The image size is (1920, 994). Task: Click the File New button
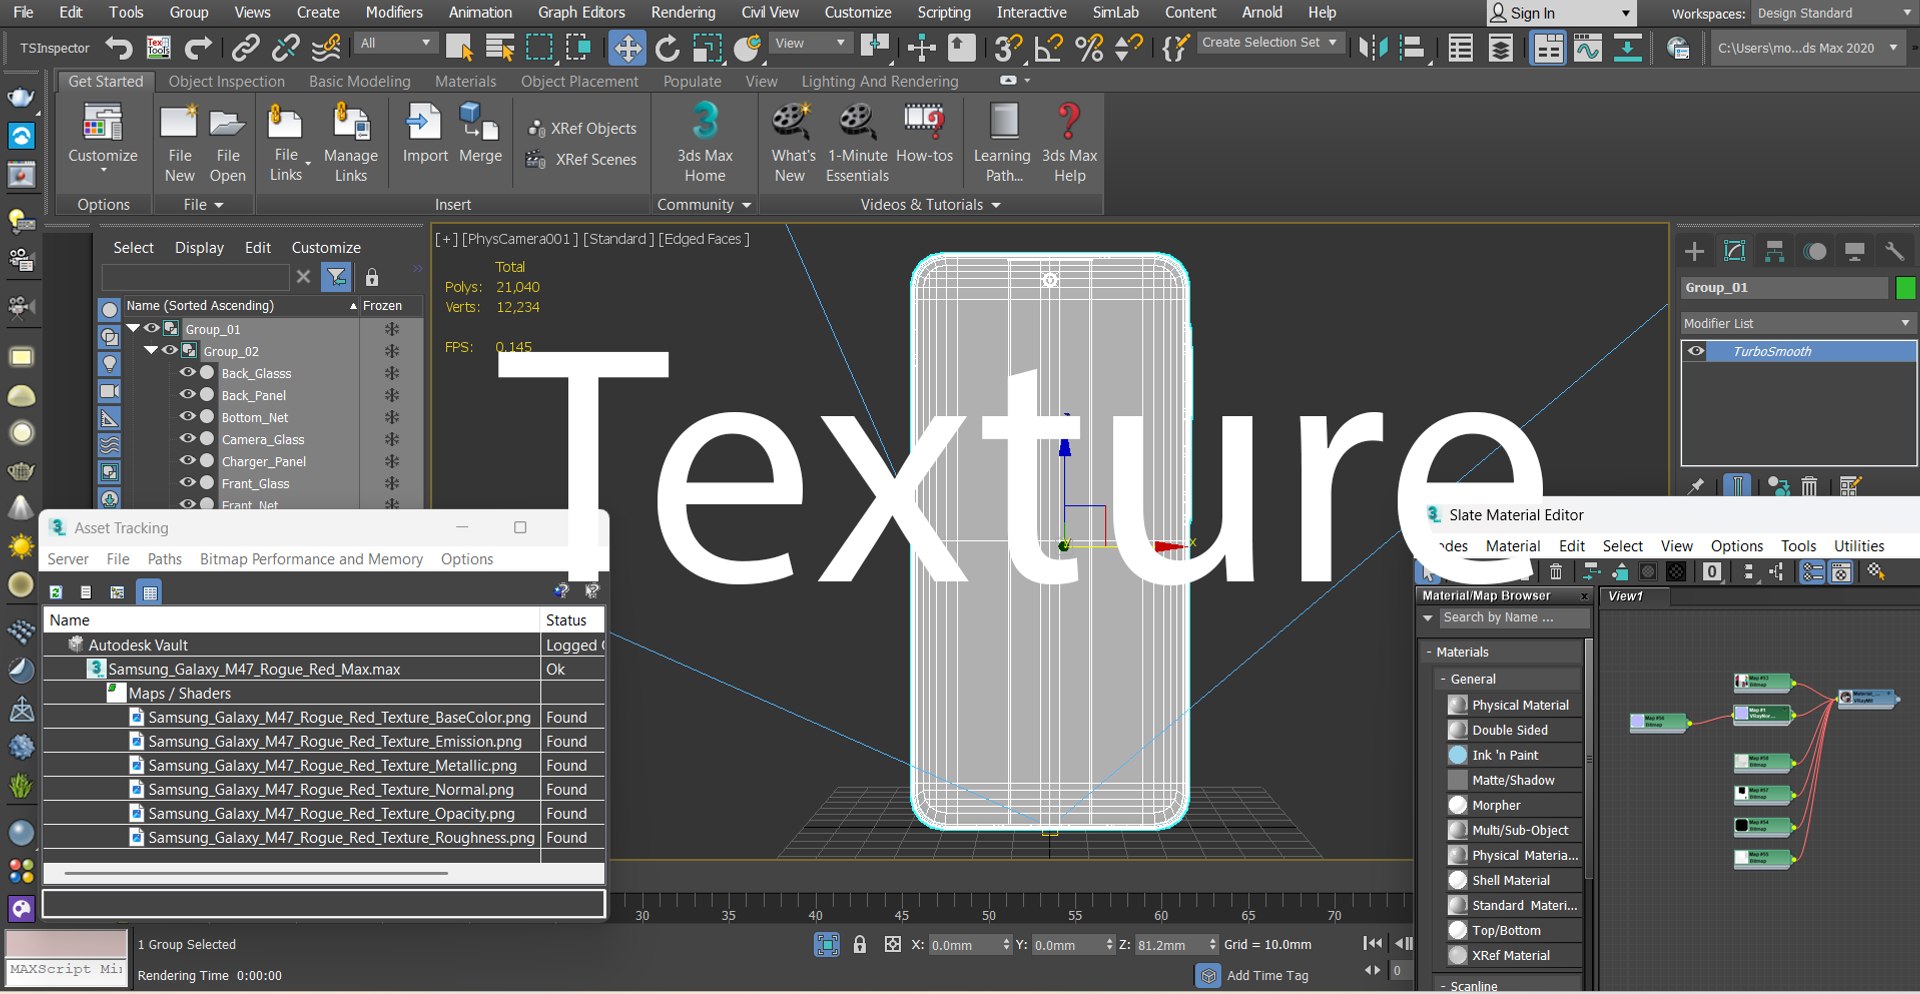click(x=179, y=143)
